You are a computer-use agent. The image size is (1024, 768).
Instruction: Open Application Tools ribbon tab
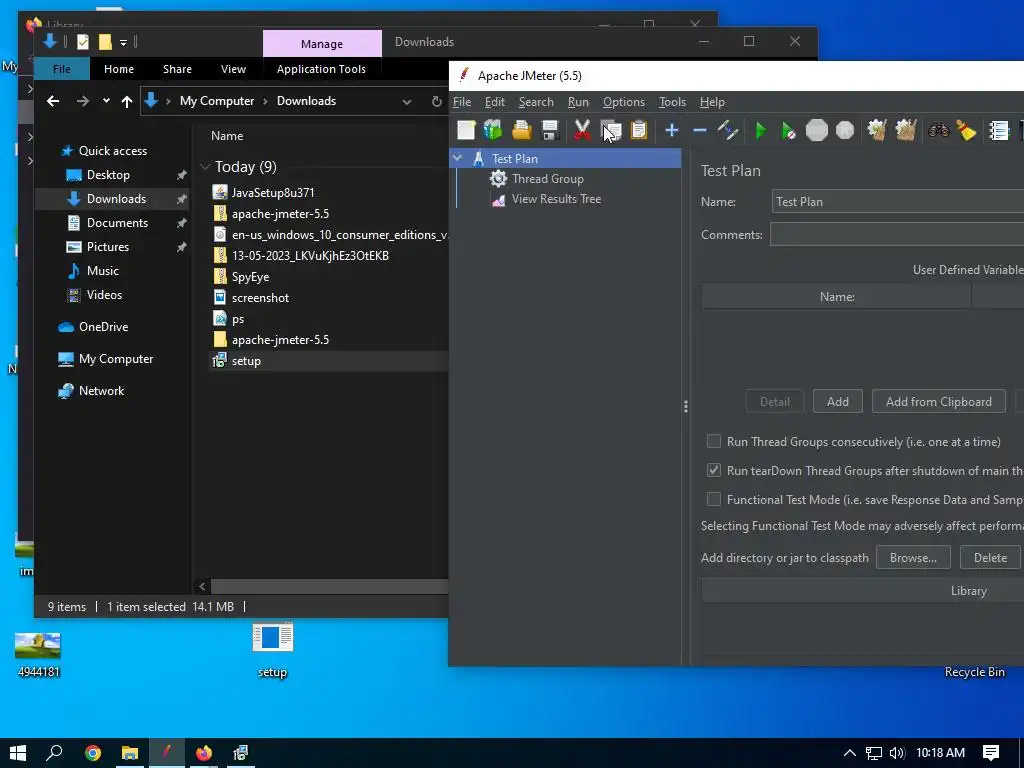coord(321,69)
